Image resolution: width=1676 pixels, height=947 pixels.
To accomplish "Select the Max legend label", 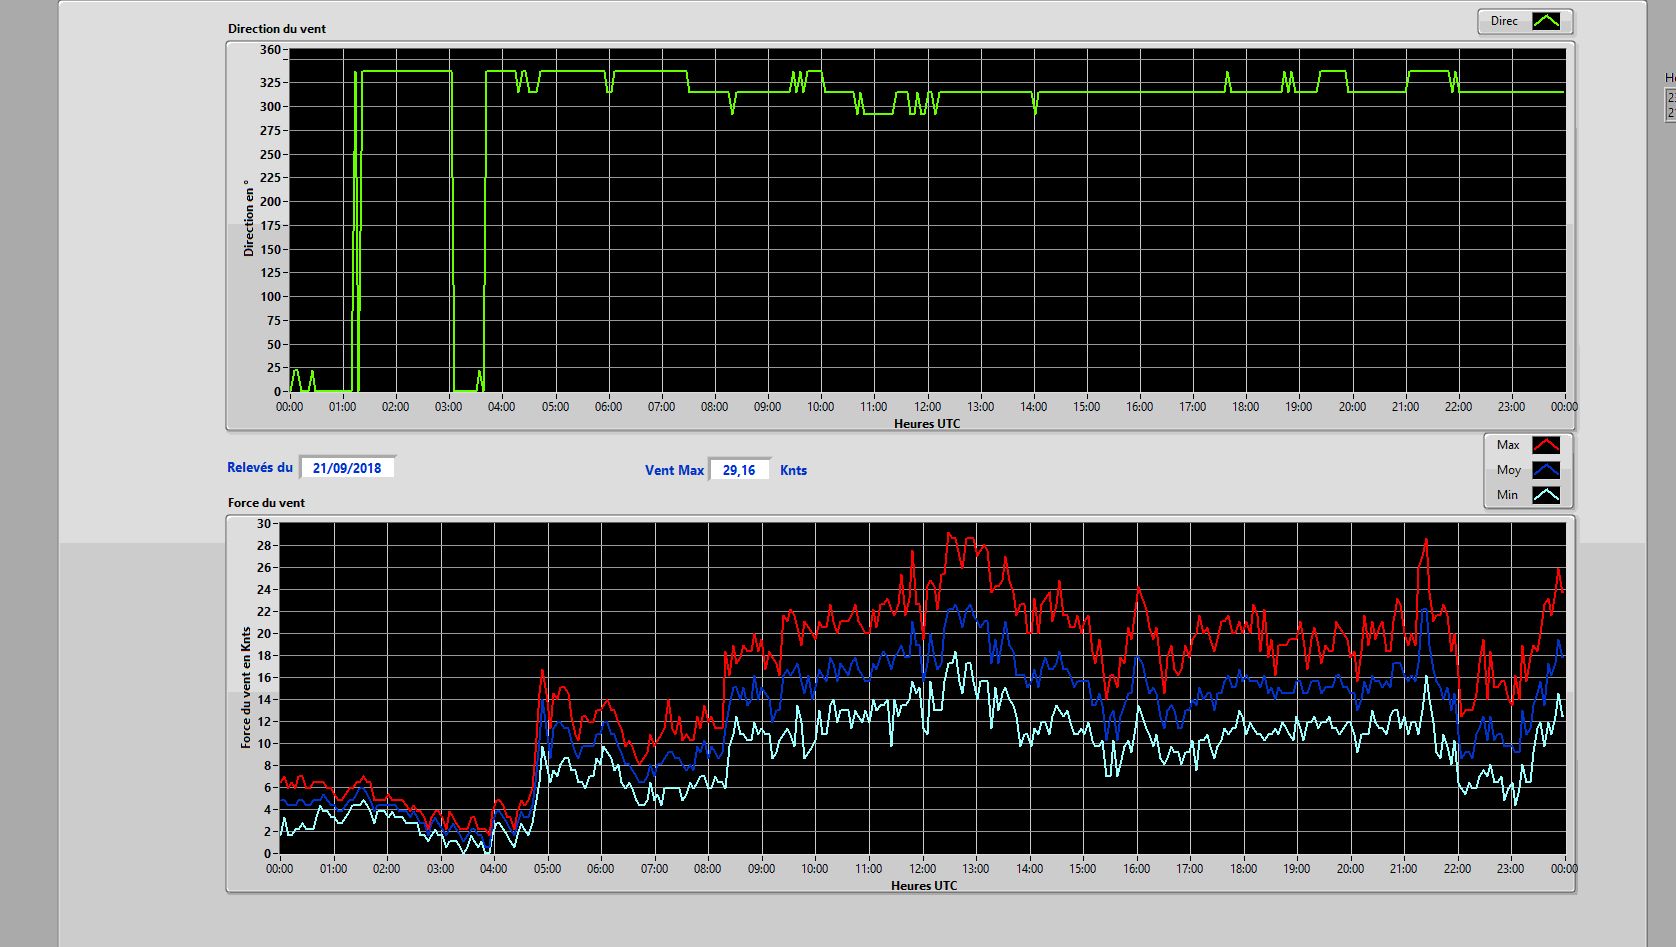I will coord(1508,445).
